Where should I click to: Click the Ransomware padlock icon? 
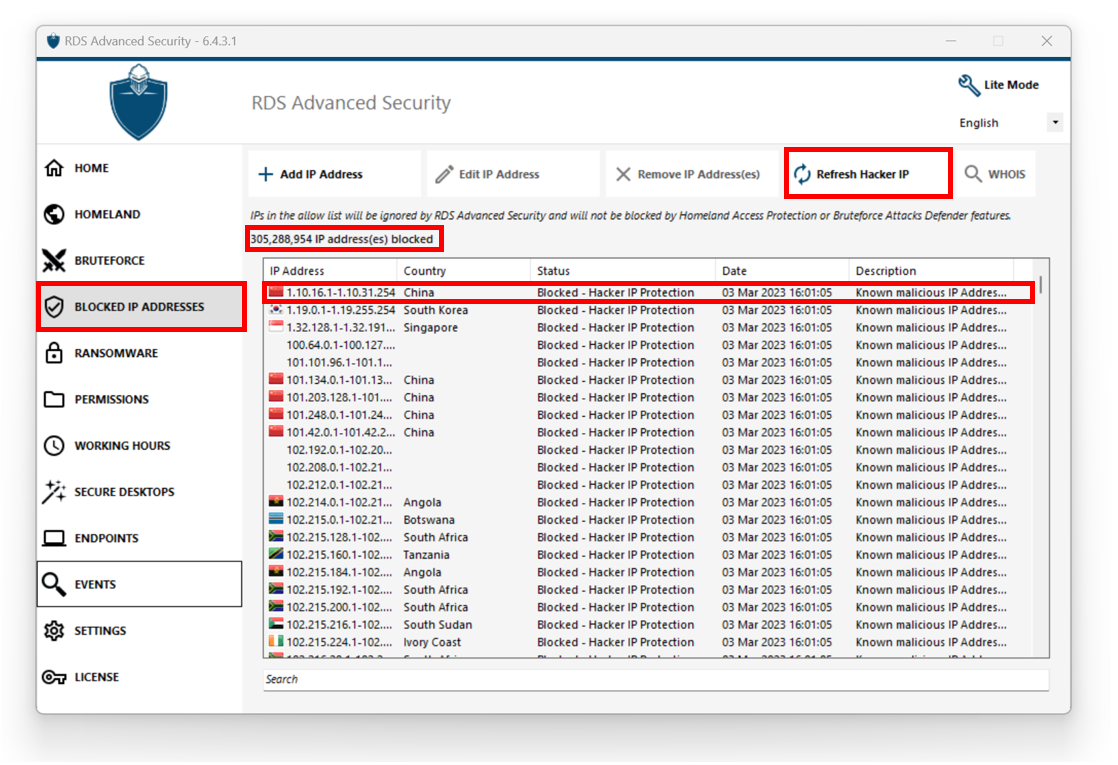point(54,353)
